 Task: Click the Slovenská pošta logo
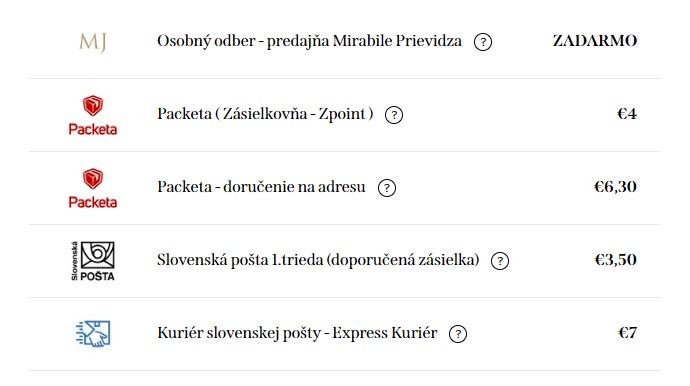(93, 261)
